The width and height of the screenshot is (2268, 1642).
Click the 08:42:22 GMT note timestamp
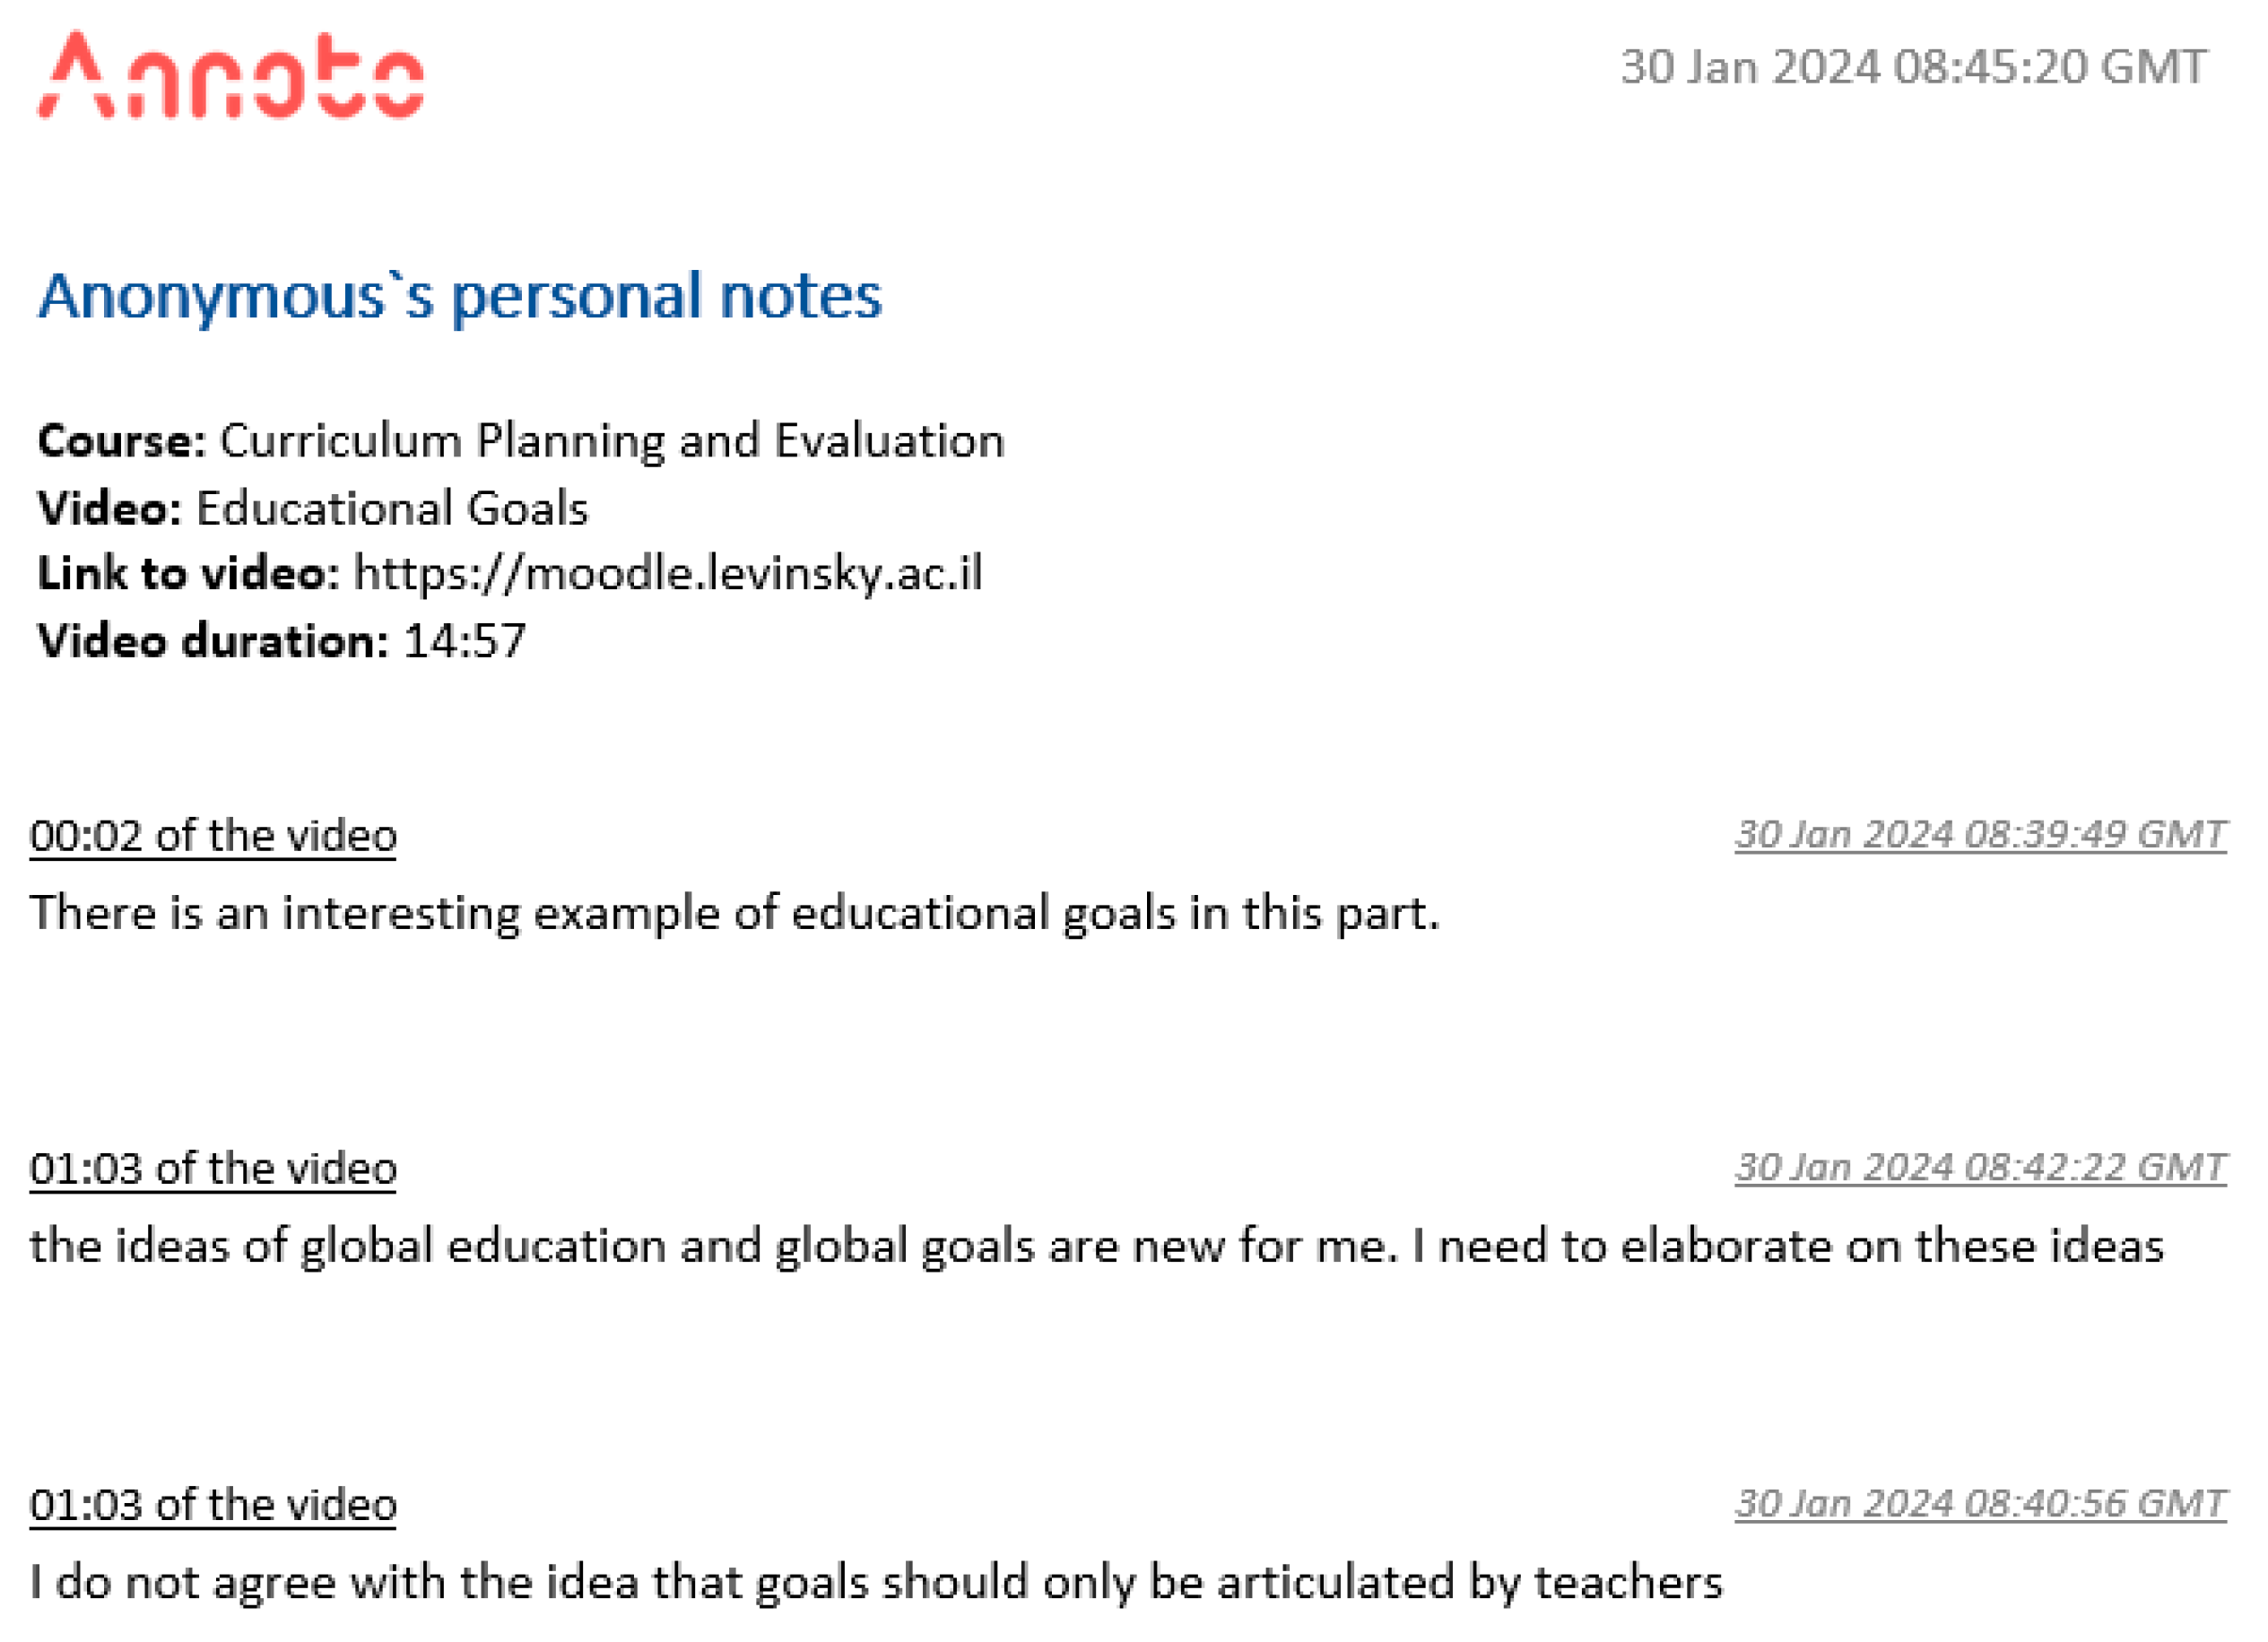click(x=1979, y=1168)
